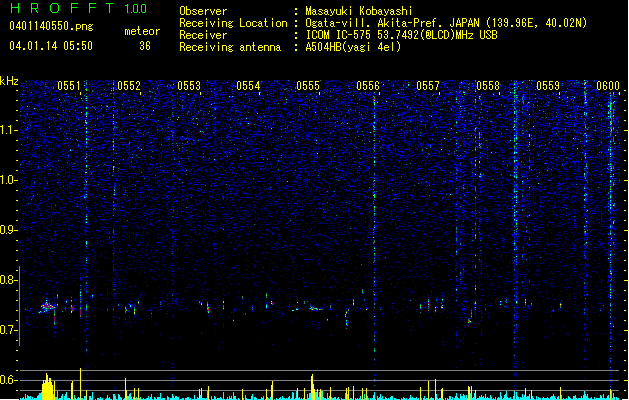The image size is (629, 400).
Task: Click the 0556 time marker
Action: click(x=368, y=86)
